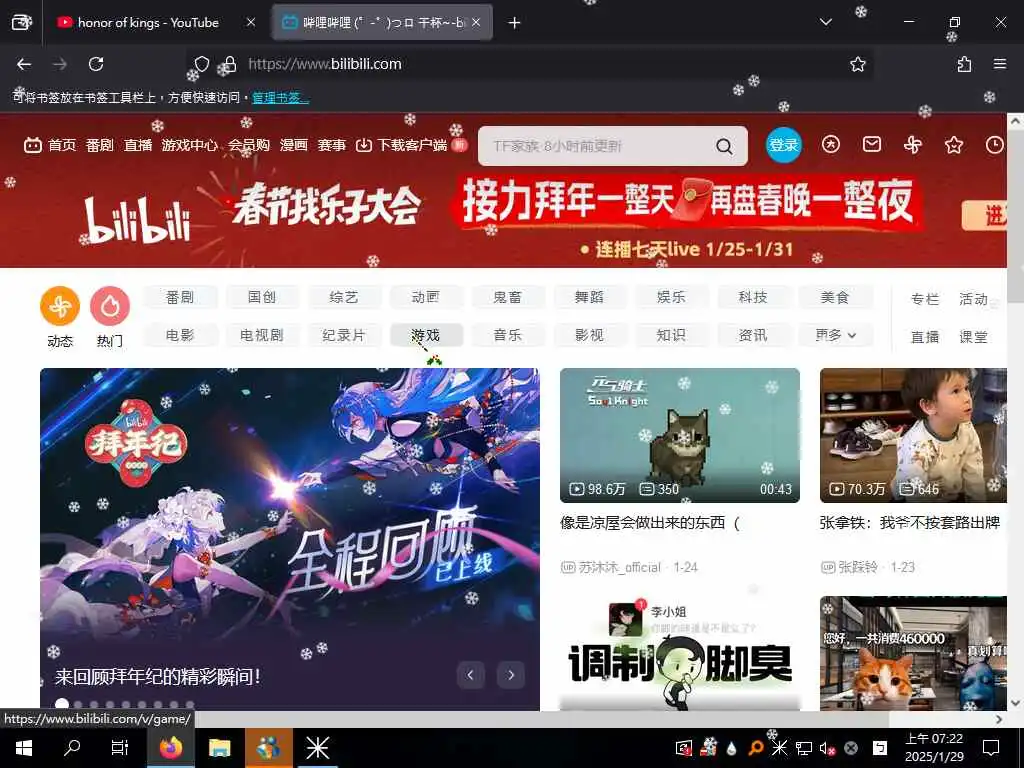Click the orange 动态 circle icon

(60, 306)
